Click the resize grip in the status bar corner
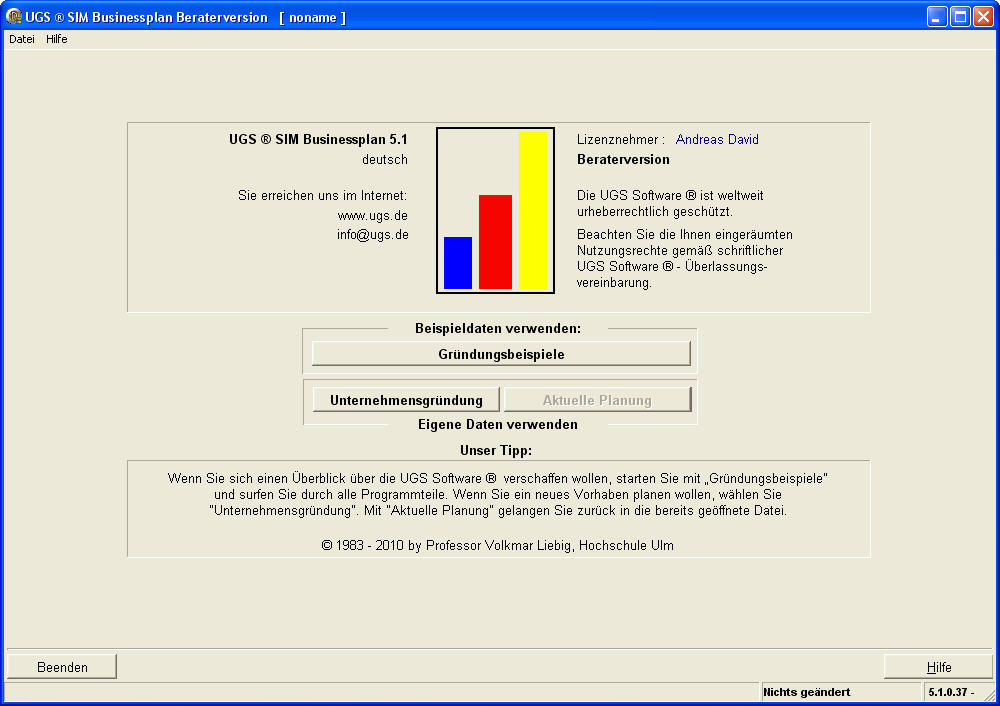 [989, 695]
